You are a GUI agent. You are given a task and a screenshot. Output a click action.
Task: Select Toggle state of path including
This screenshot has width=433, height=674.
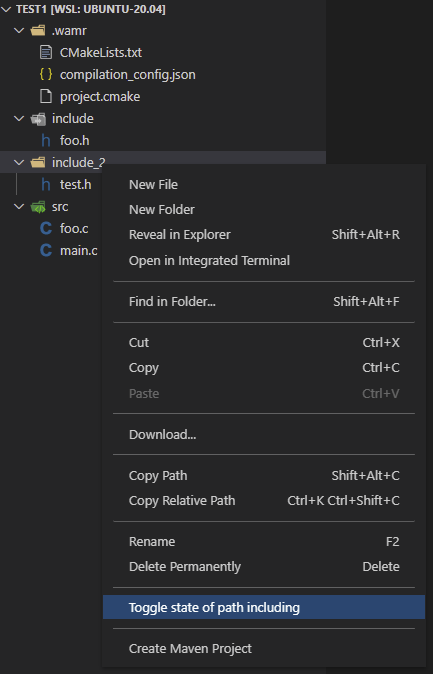tap(264, 607)
